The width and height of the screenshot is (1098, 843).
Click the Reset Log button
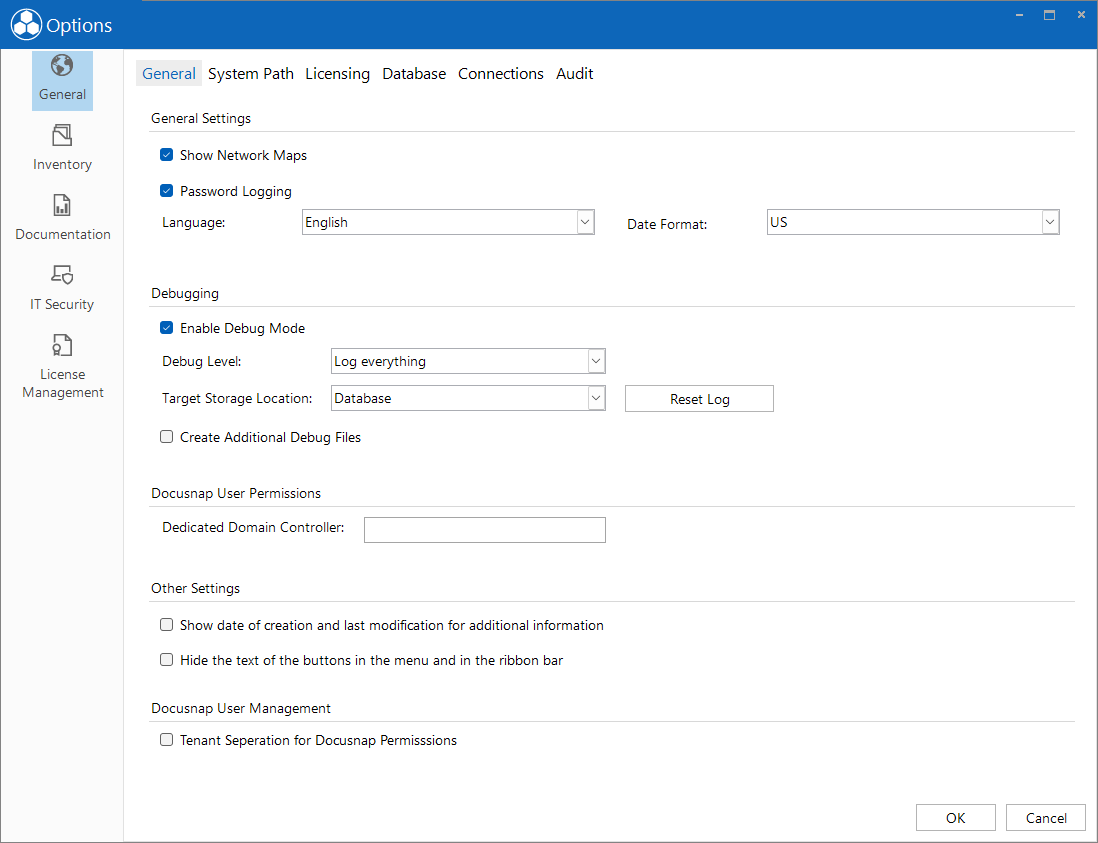click(x=700, y=399)
